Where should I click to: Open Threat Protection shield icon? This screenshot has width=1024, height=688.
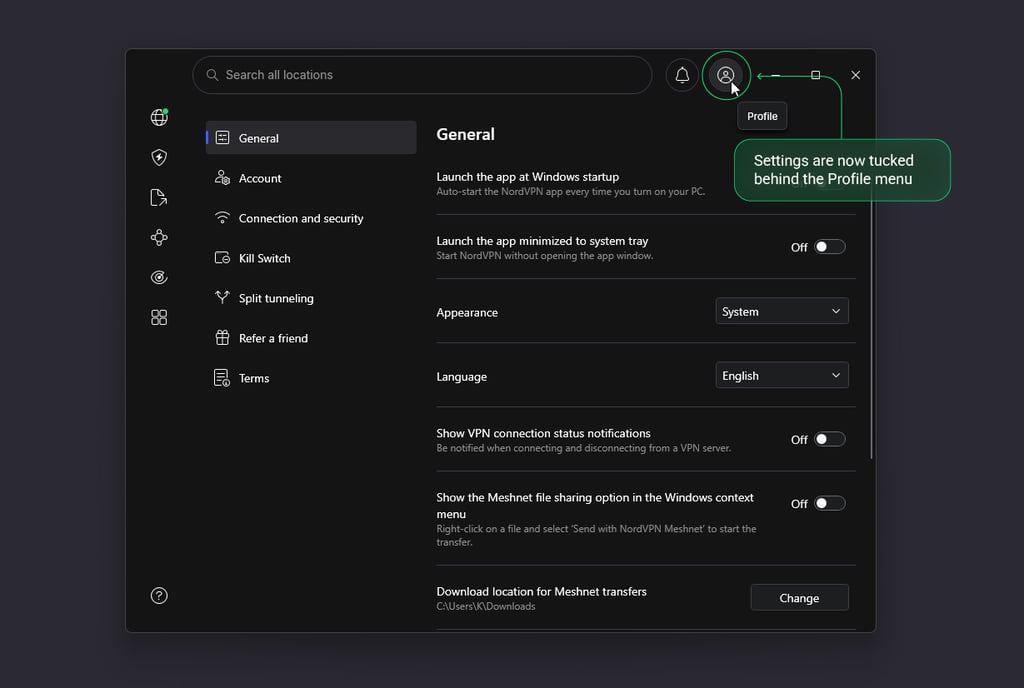coord(159,157)
